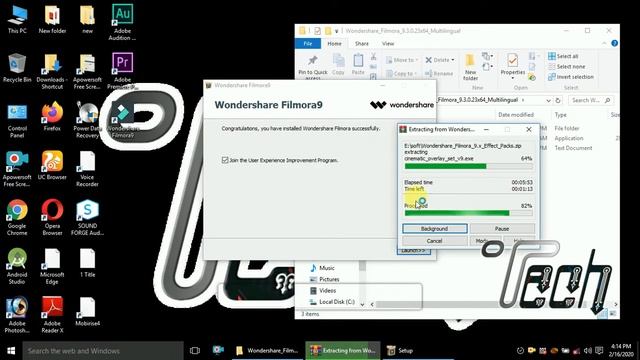Sort by Date modified column
This screenshot has height=360, width=640.
(x=516, y=115)
